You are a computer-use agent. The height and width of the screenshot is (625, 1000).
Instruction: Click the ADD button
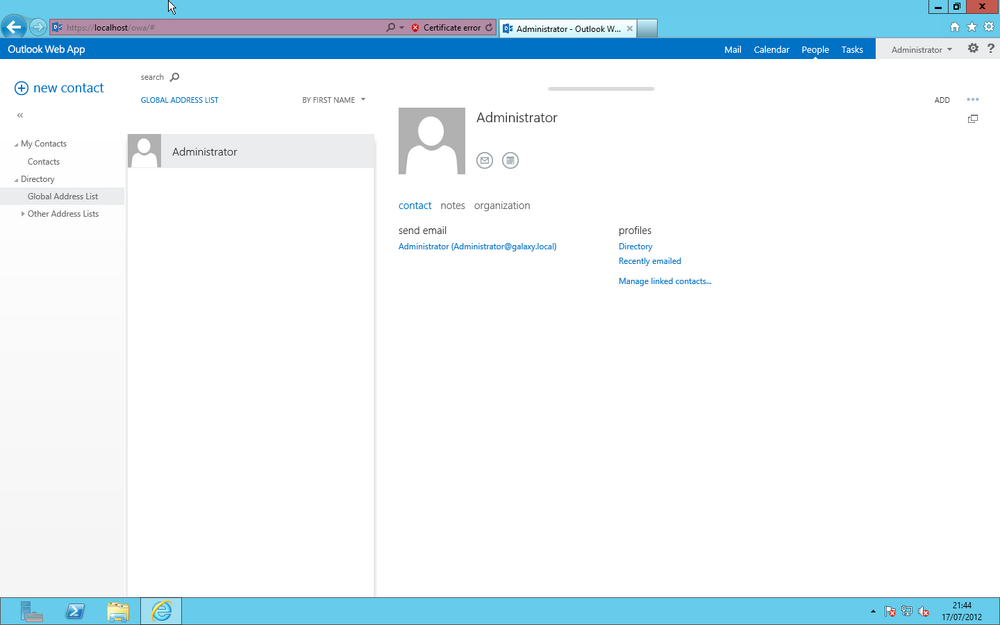942,100
